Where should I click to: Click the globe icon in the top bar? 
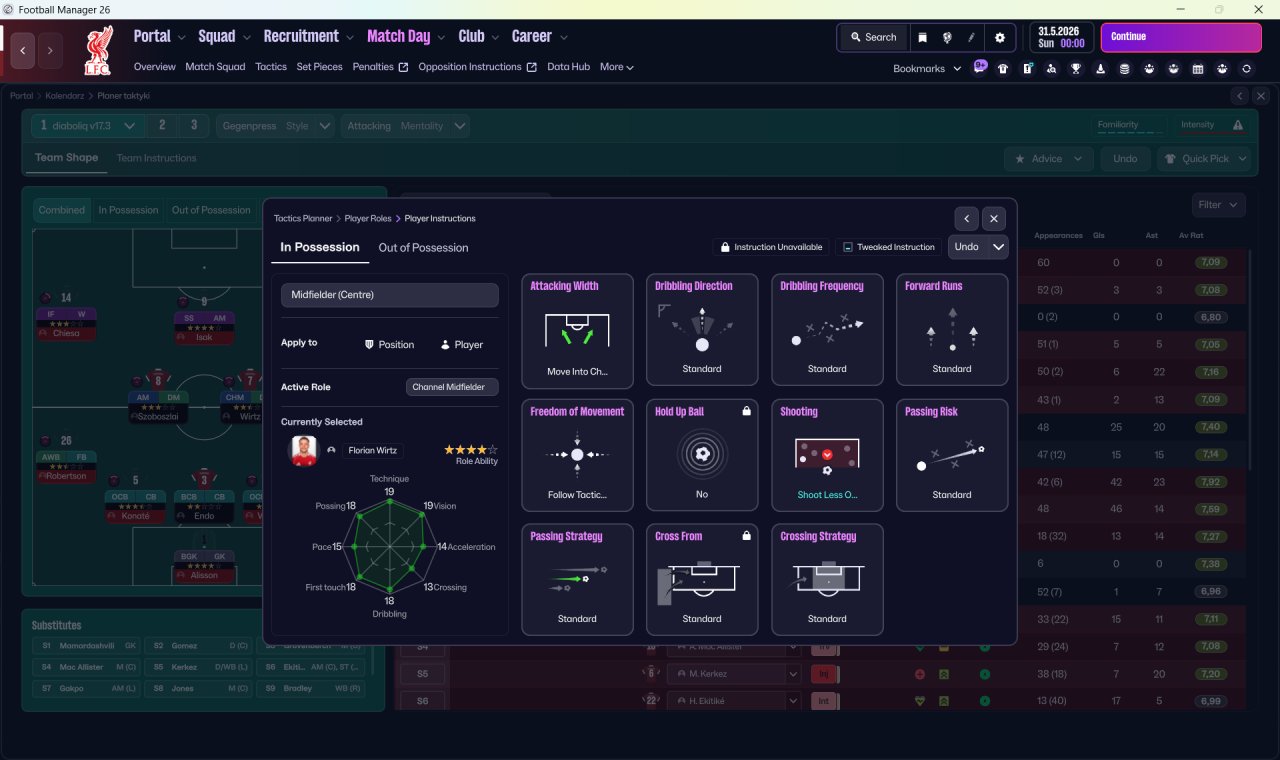(x=946, y=37)
